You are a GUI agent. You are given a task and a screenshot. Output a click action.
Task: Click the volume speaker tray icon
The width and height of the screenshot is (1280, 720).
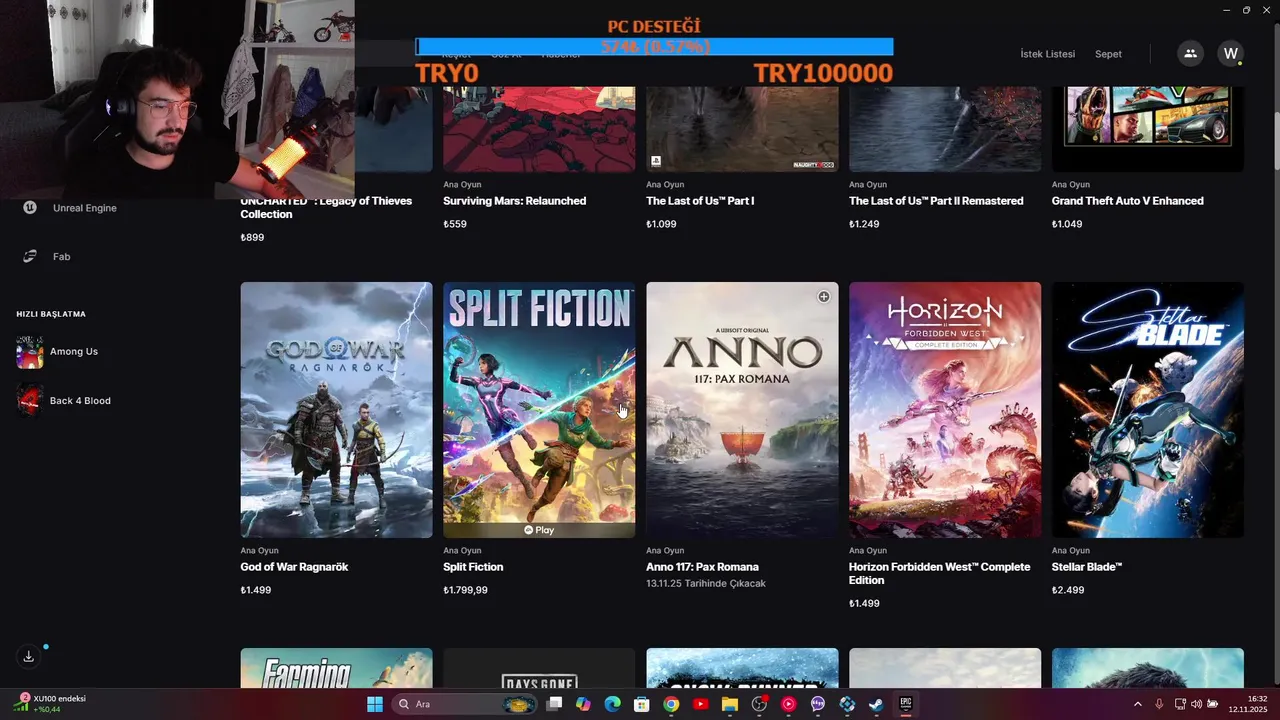1196,704
